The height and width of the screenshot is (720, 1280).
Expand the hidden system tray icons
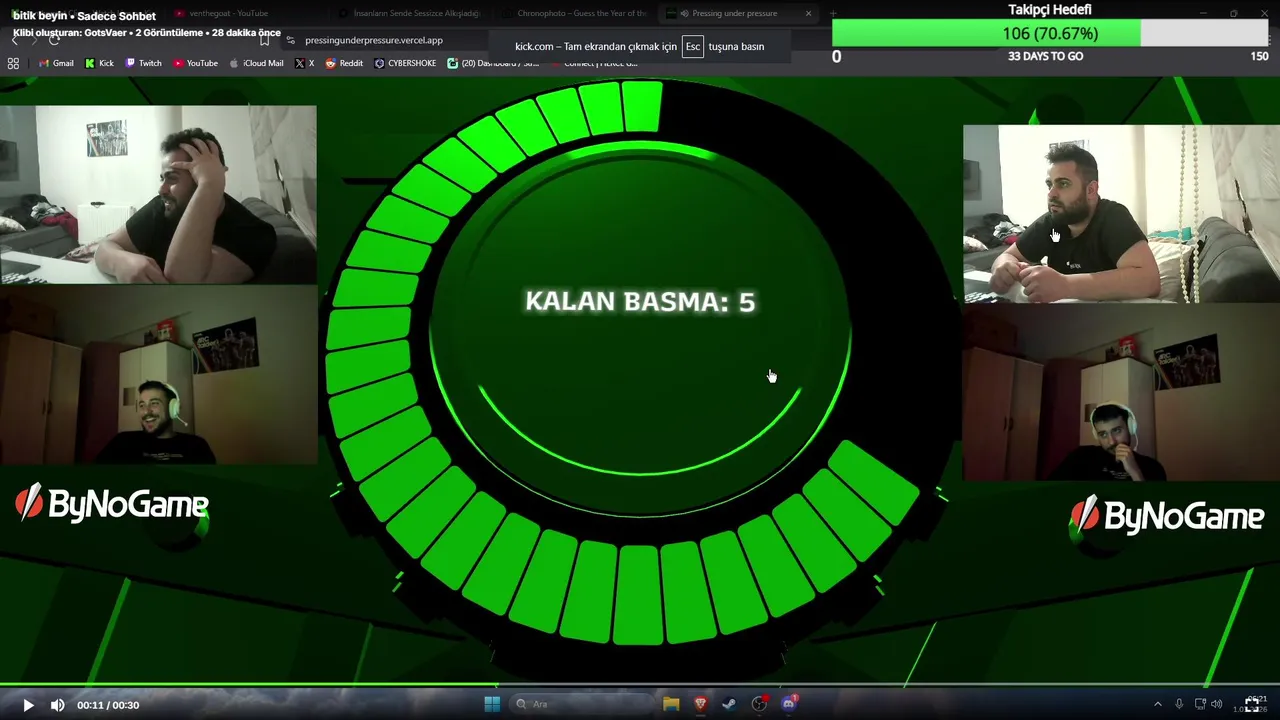tap(1158, 704)
